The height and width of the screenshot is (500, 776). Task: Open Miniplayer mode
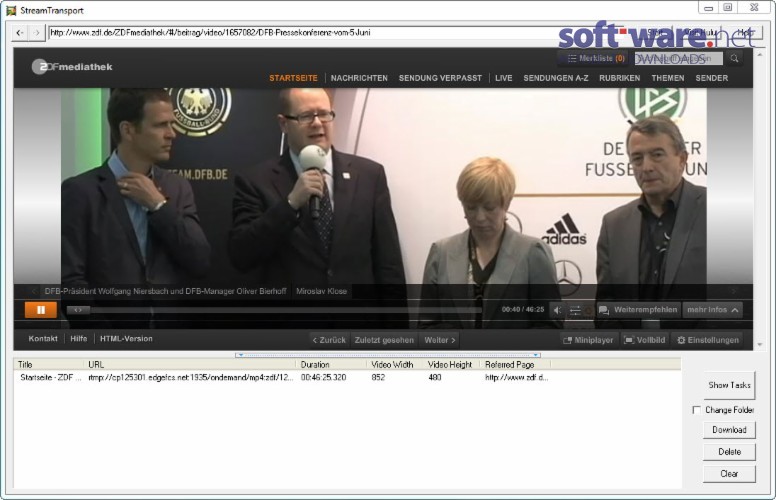[588, 340]
